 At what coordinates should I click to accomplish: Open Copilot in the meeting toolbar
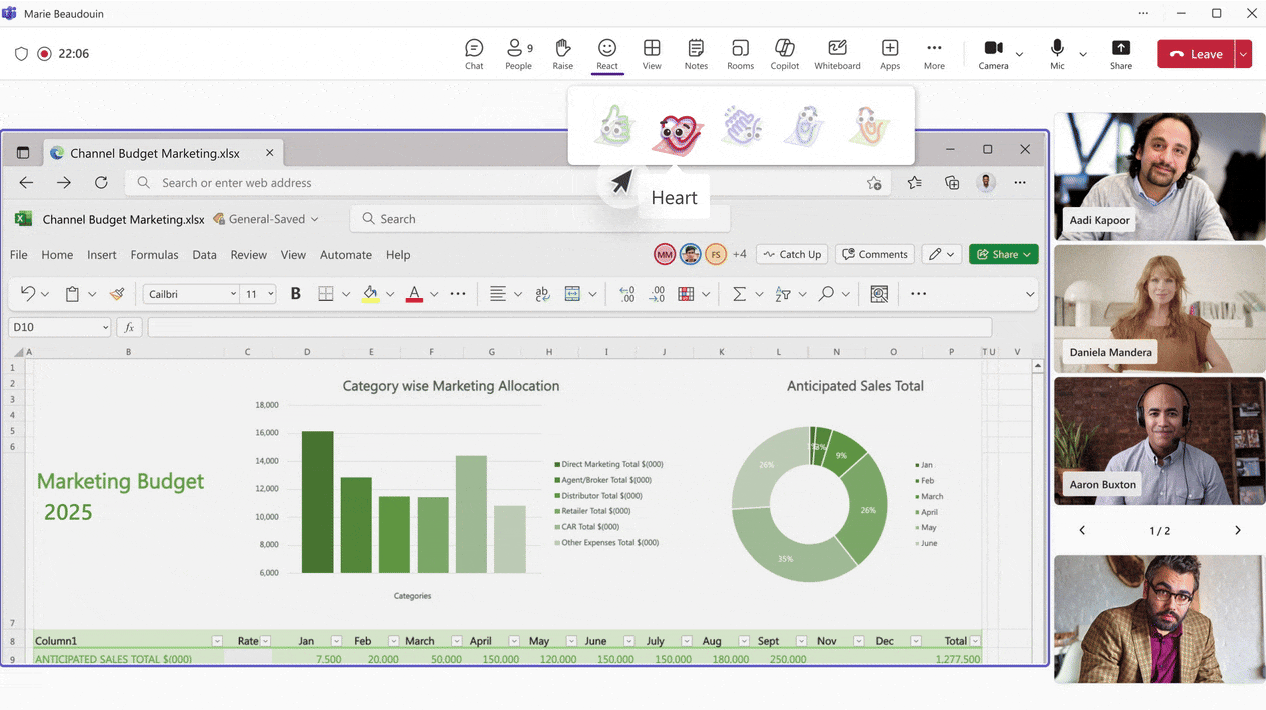click(784, 54)
